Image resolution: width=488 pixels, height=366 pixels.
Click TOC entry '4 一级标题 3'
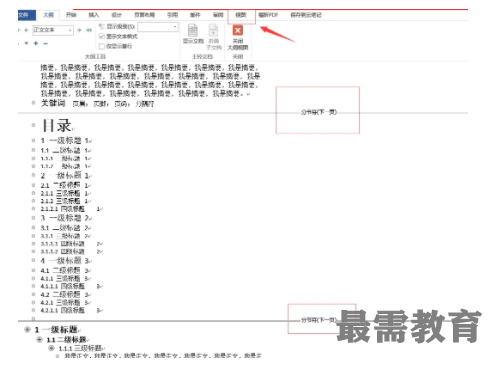66,261
